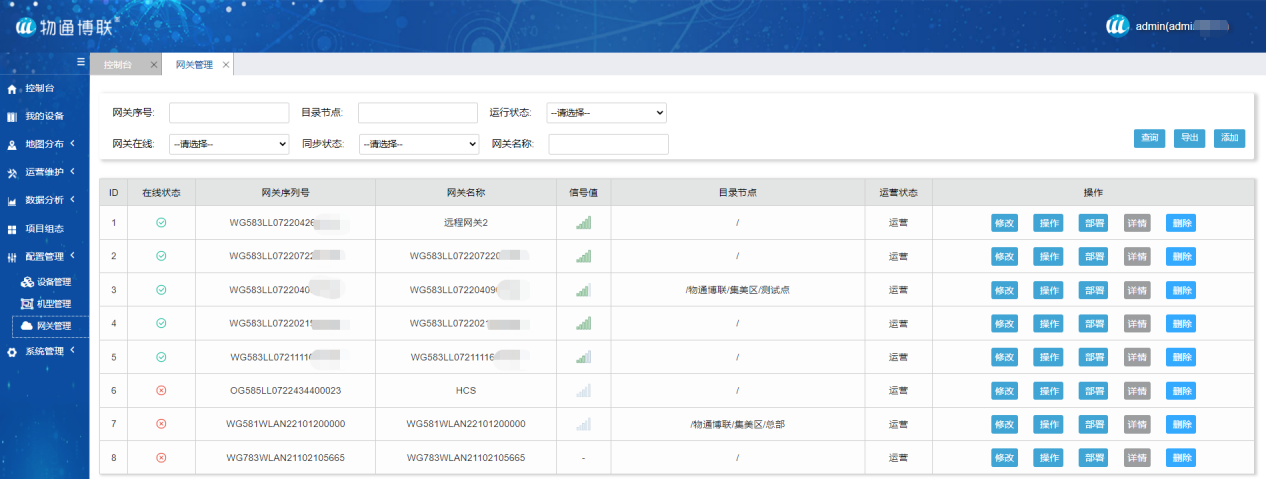1266x479 pixels.
Task: Click the red offline status icon in row 6
Action: [x=161, y=390]
